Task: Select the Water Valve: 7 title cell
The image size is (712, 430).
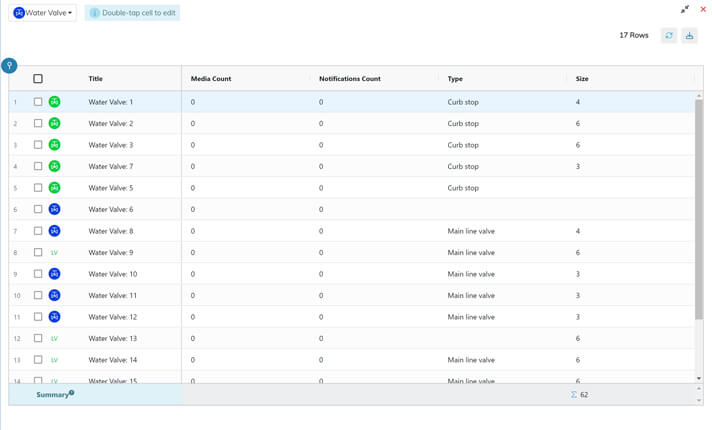Action: point(110,167)
